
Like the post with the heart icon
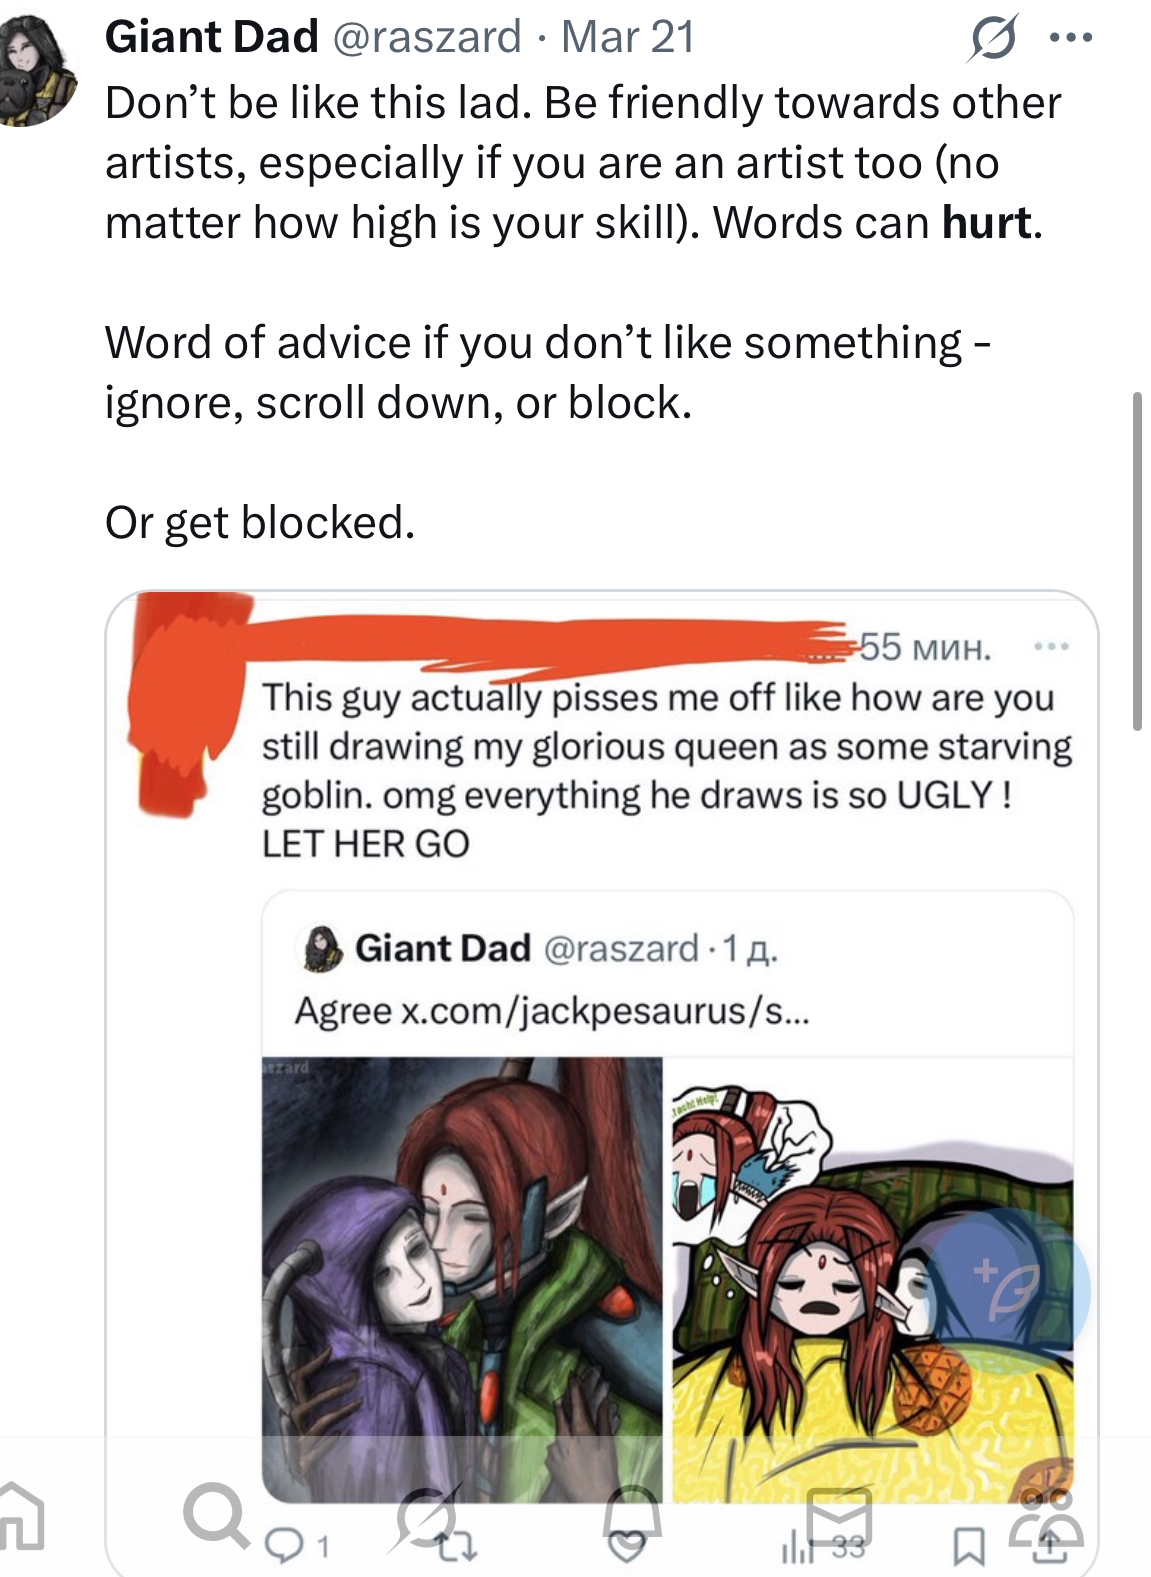pos(627,1548)
